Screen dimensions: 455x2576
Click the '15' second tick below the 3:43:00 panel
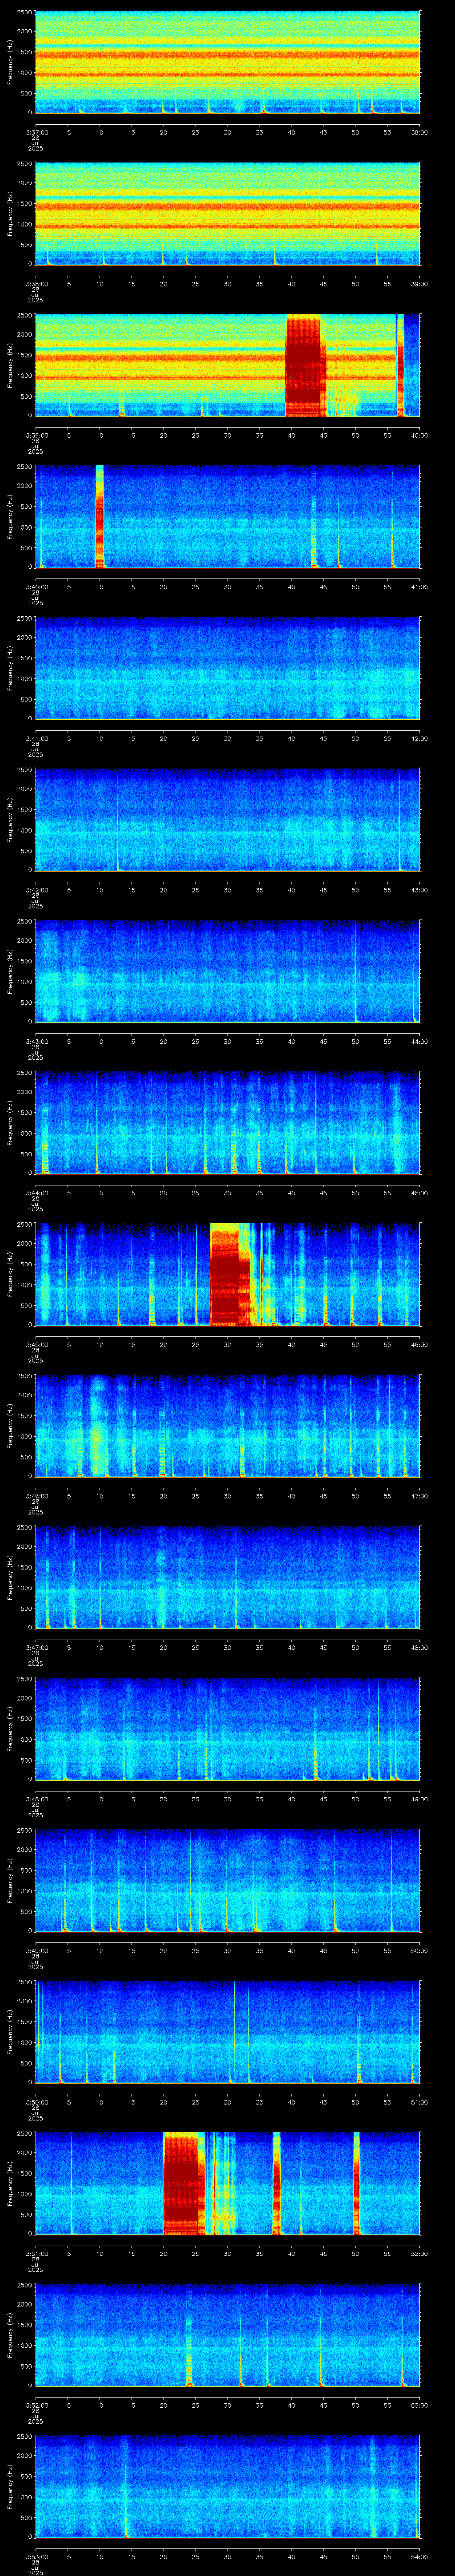pyautogui.click(x=132, y=1041)
